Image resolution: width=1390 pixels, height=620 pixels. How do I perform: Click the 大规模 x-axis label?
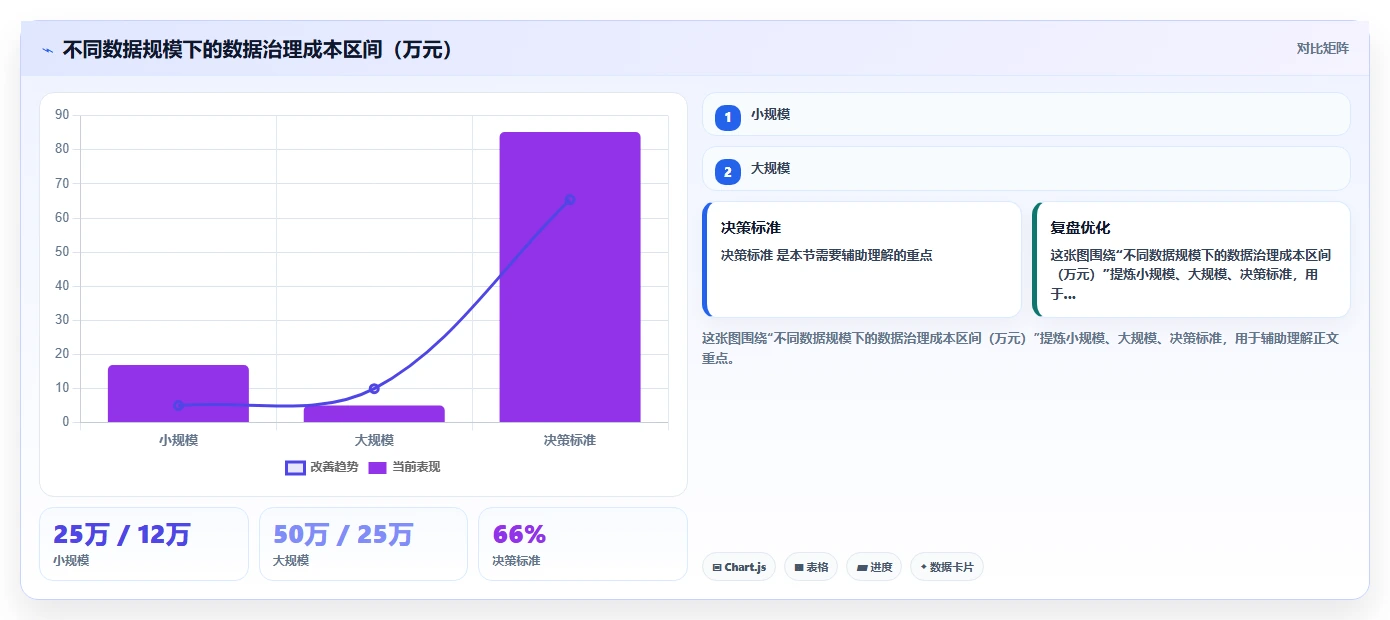pos(374,440)
